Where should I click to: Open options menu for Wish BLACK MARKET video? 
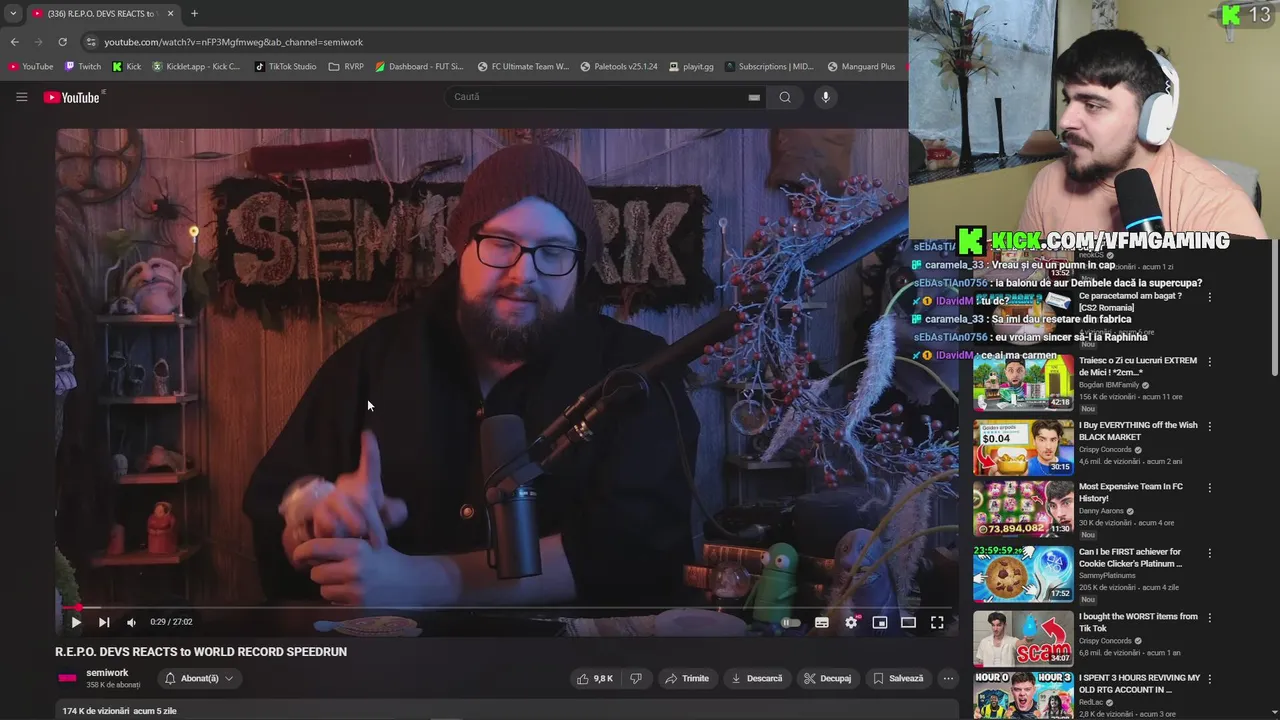point(1209,426)
